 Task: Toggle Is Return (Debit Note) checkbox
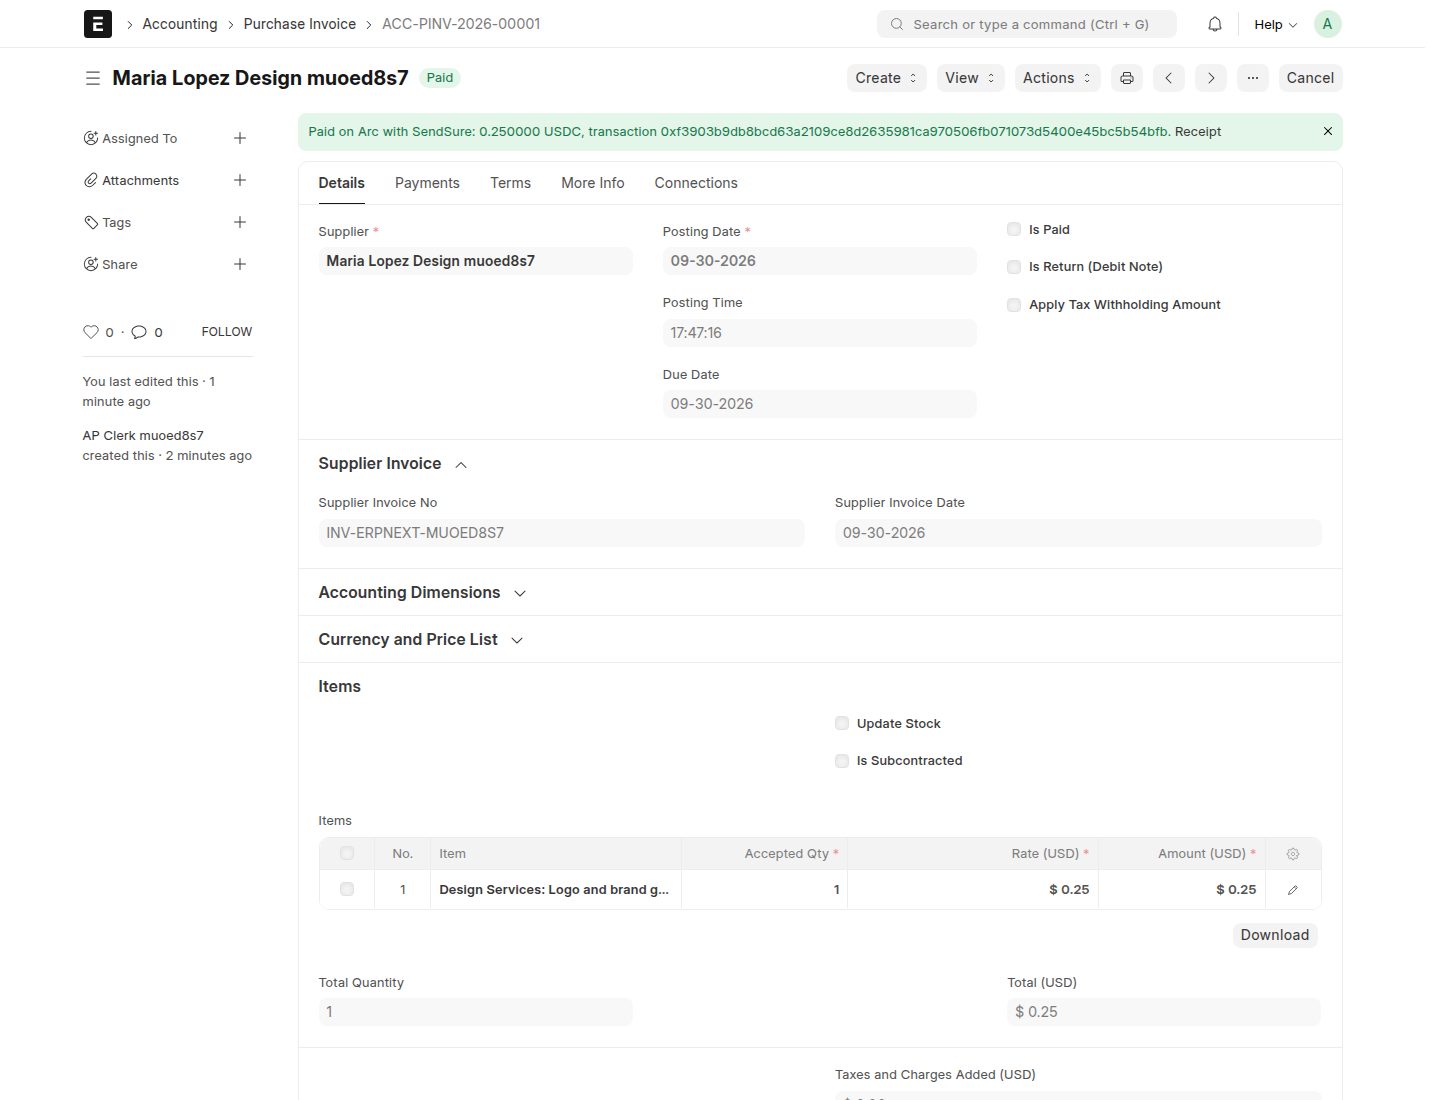[x=1014, y=267]
